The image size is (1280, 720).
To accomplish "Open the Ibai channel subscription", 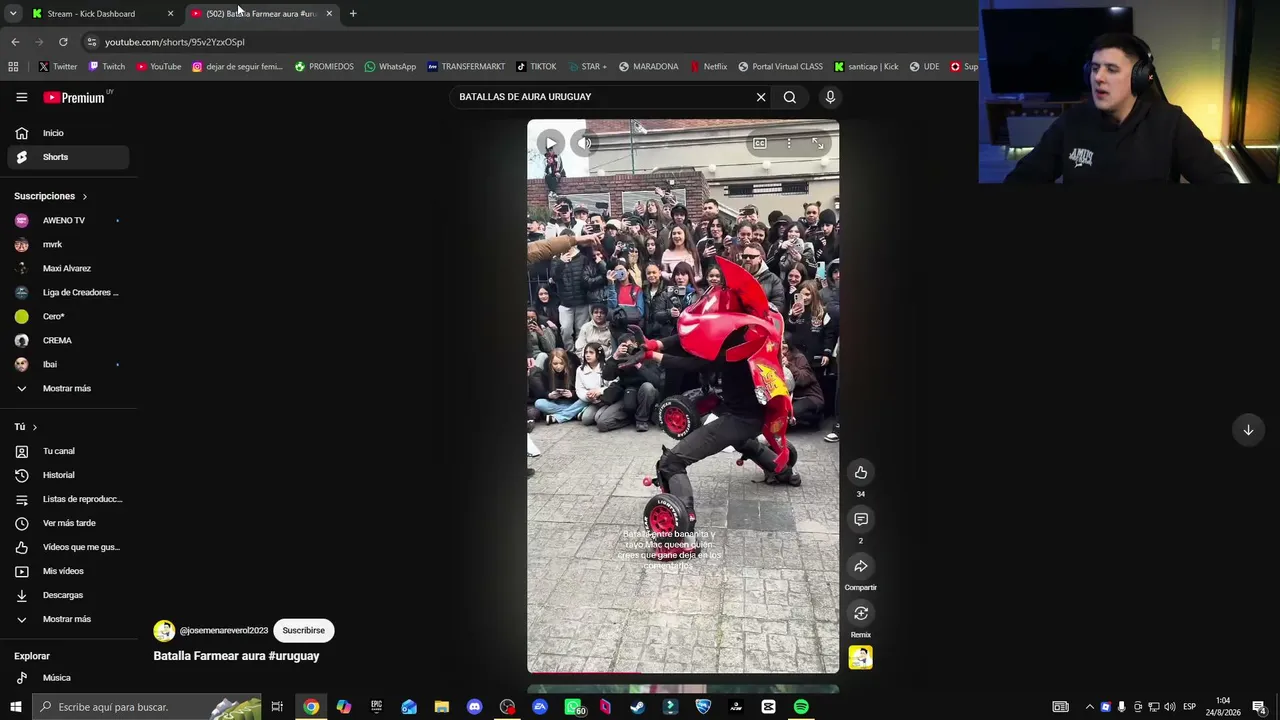I will (x=68, y=364).
